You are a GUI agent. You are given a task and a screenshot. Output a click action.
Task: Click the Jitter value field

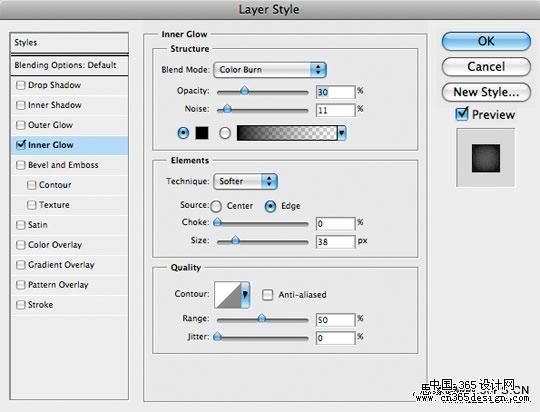pyautogui.click(x=335, y=338)
